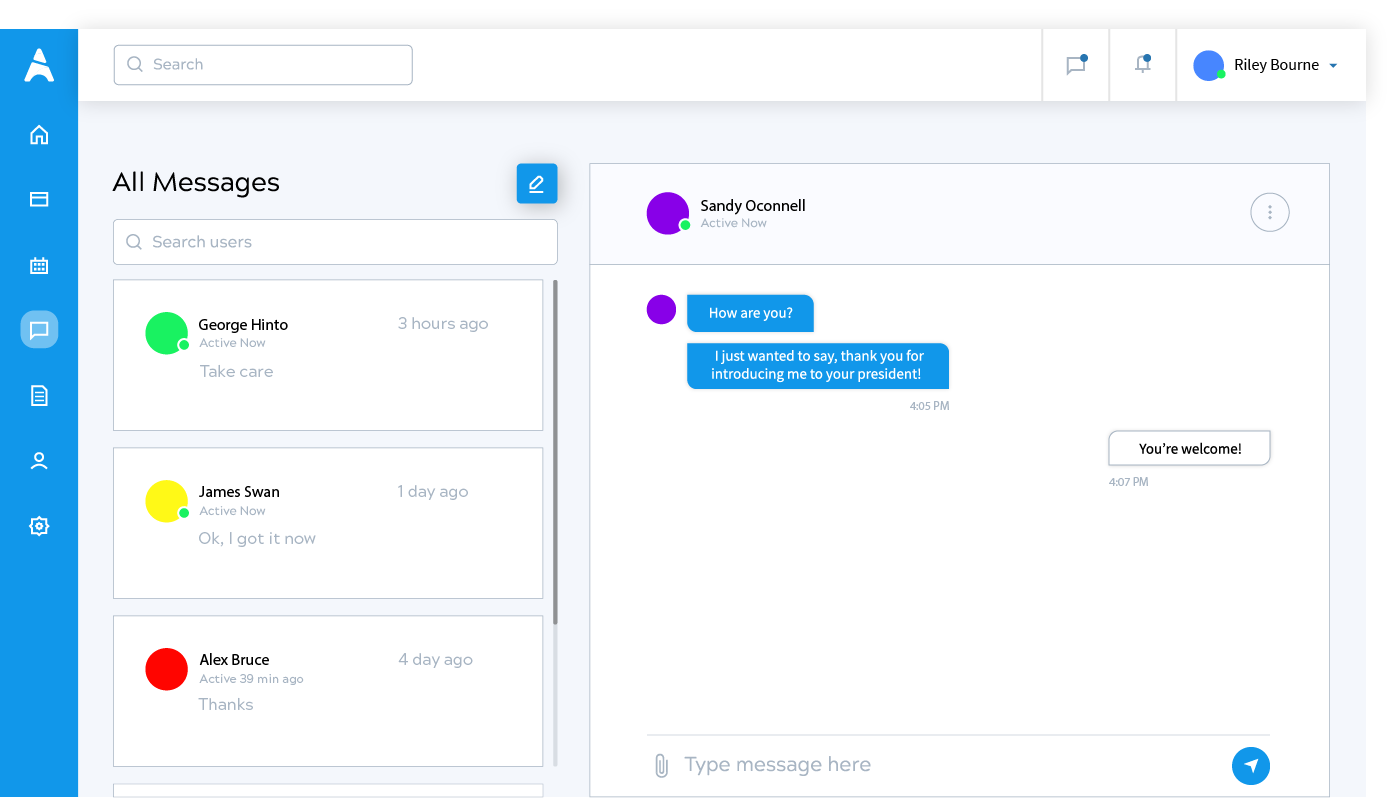Open Alex Bruce's red avatar
The width and height of the screenshot is (1396, 798).
click(x=167, y=669)
